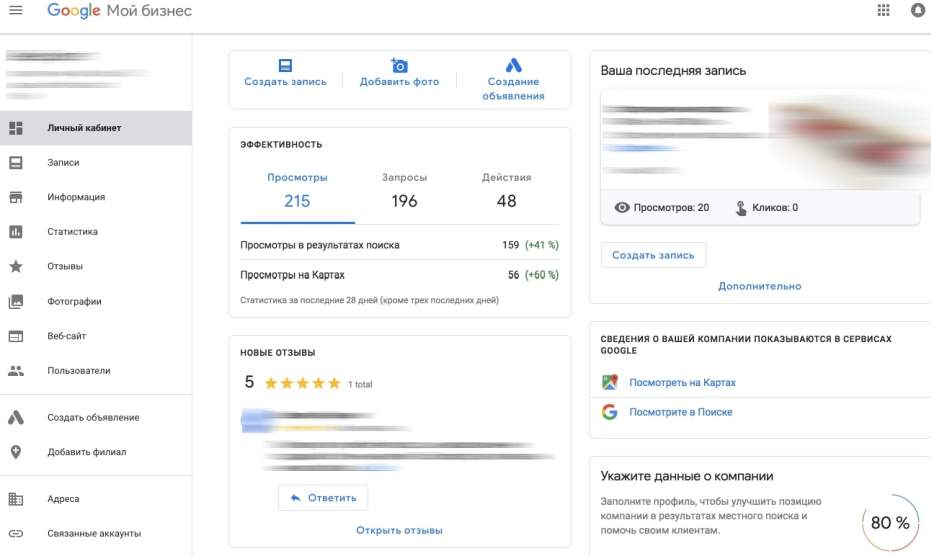This screenshot has width=931, height=556.
Task: Select the Просмотры tab
Action: pos(297,190)
